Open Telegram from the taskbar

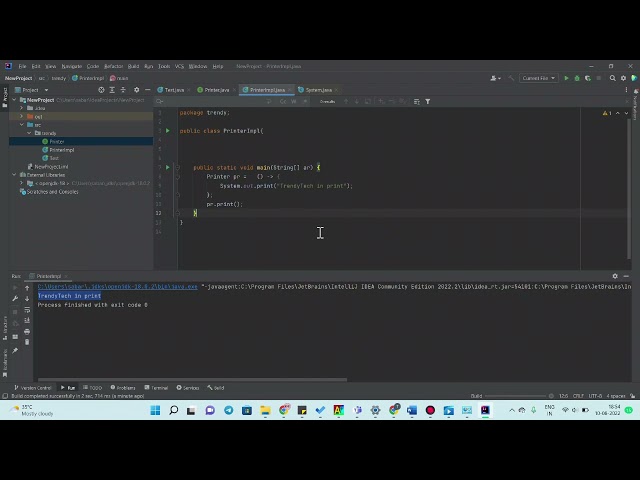pos(229,410)
